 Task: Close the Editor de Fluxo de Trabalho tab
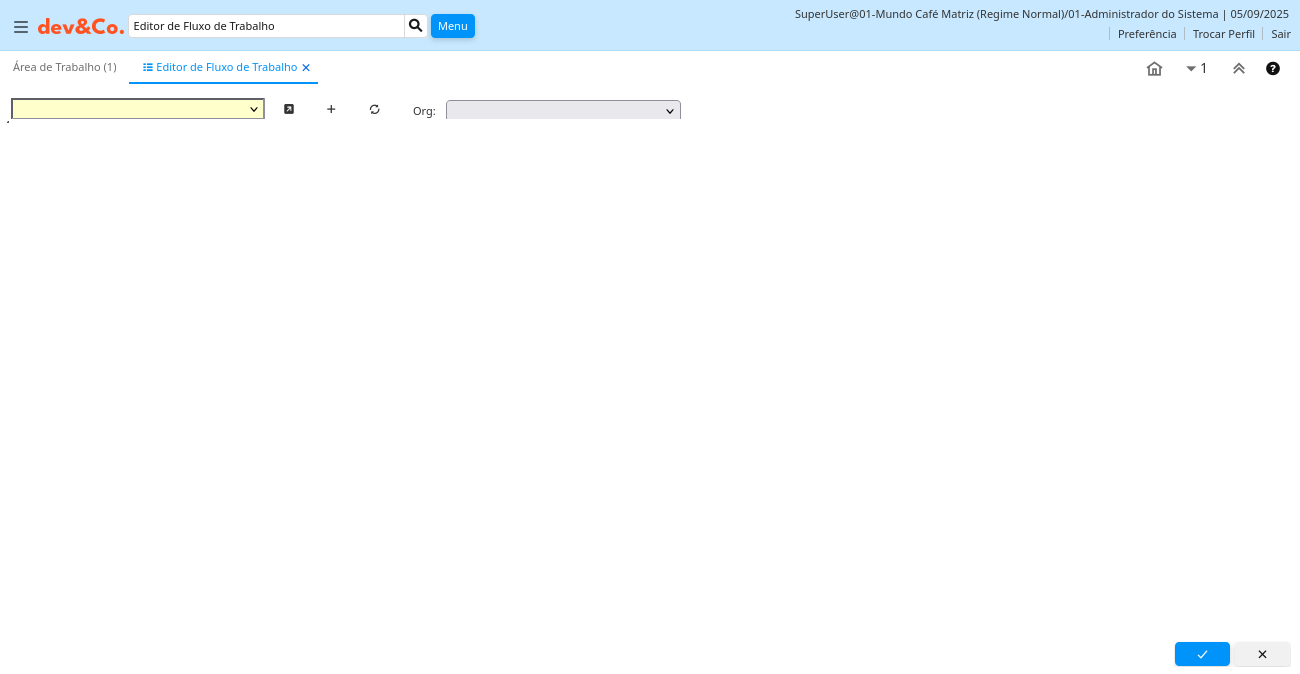[306, 68]
